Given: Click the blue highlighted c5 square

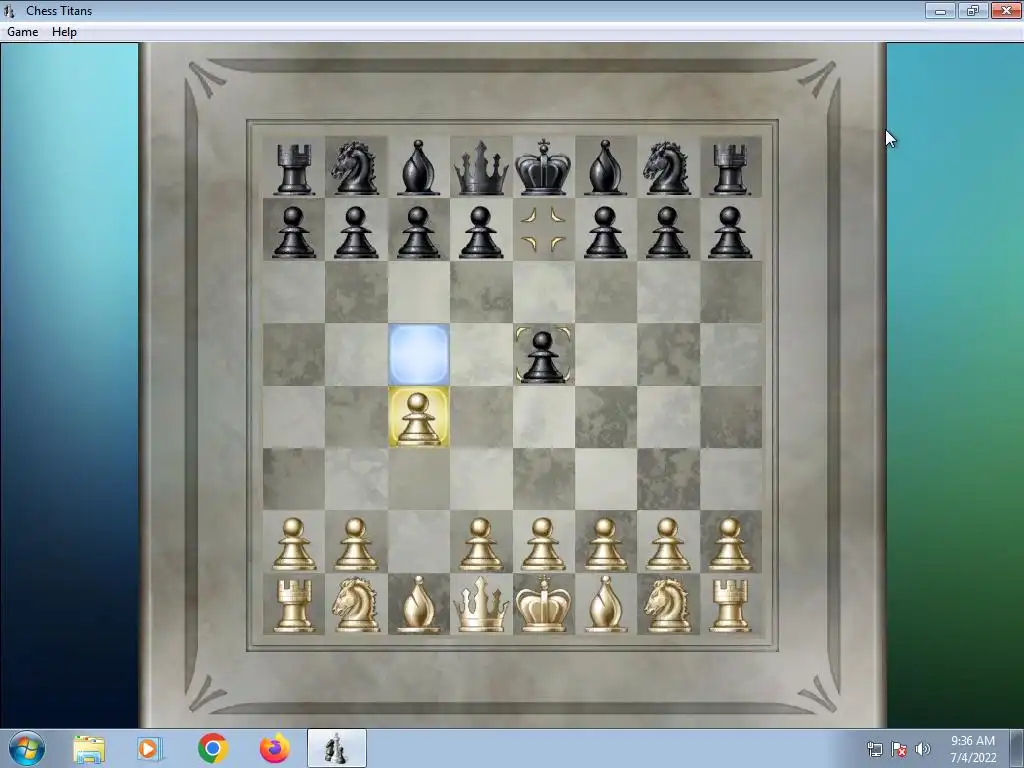Looking at the screenshot, I should click(x=419, y=355).
